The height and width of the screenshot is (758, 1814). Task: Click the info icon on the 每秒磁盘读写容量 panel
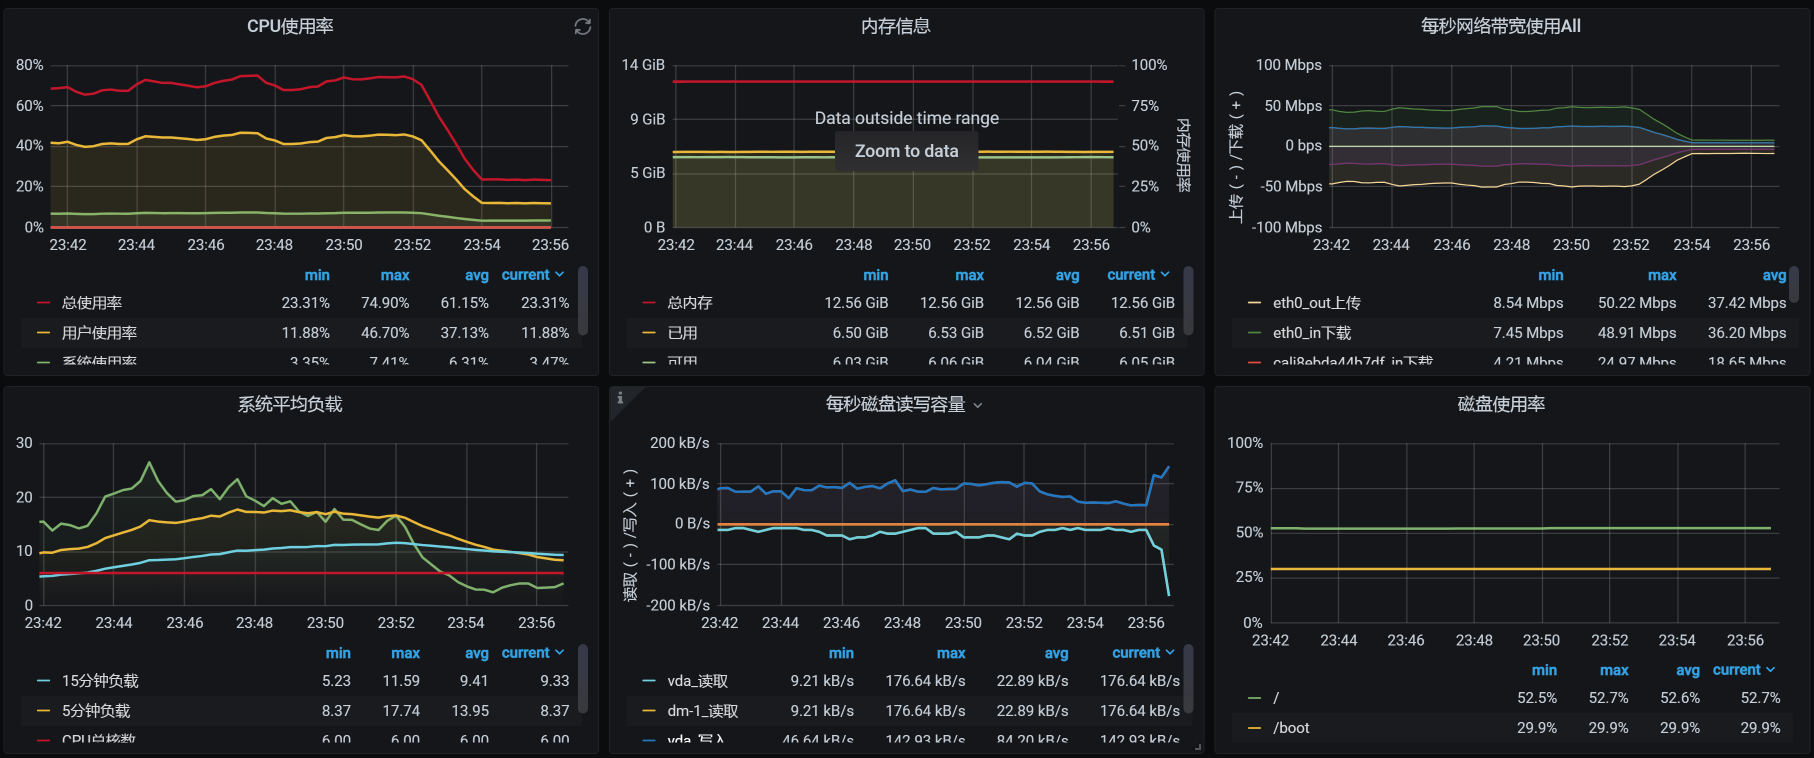click(620, 398)
